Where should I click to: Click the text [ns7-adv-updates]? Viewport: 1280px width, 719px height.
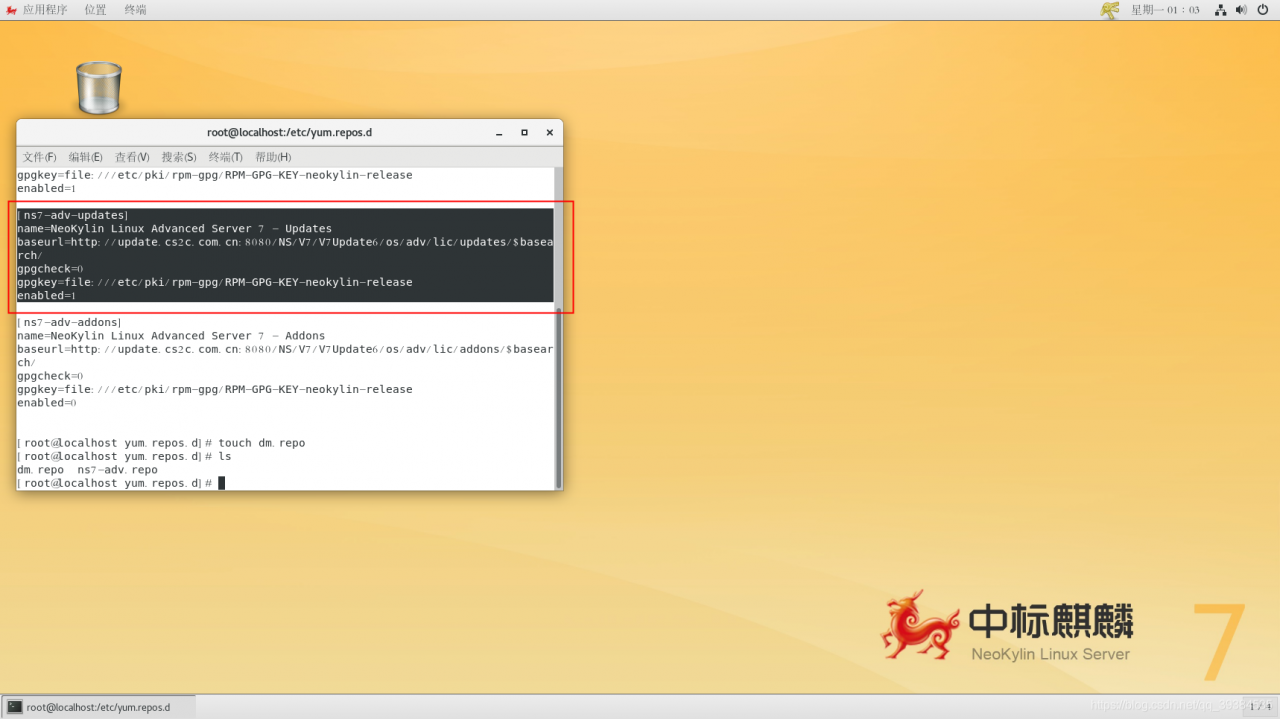(72, 215)
